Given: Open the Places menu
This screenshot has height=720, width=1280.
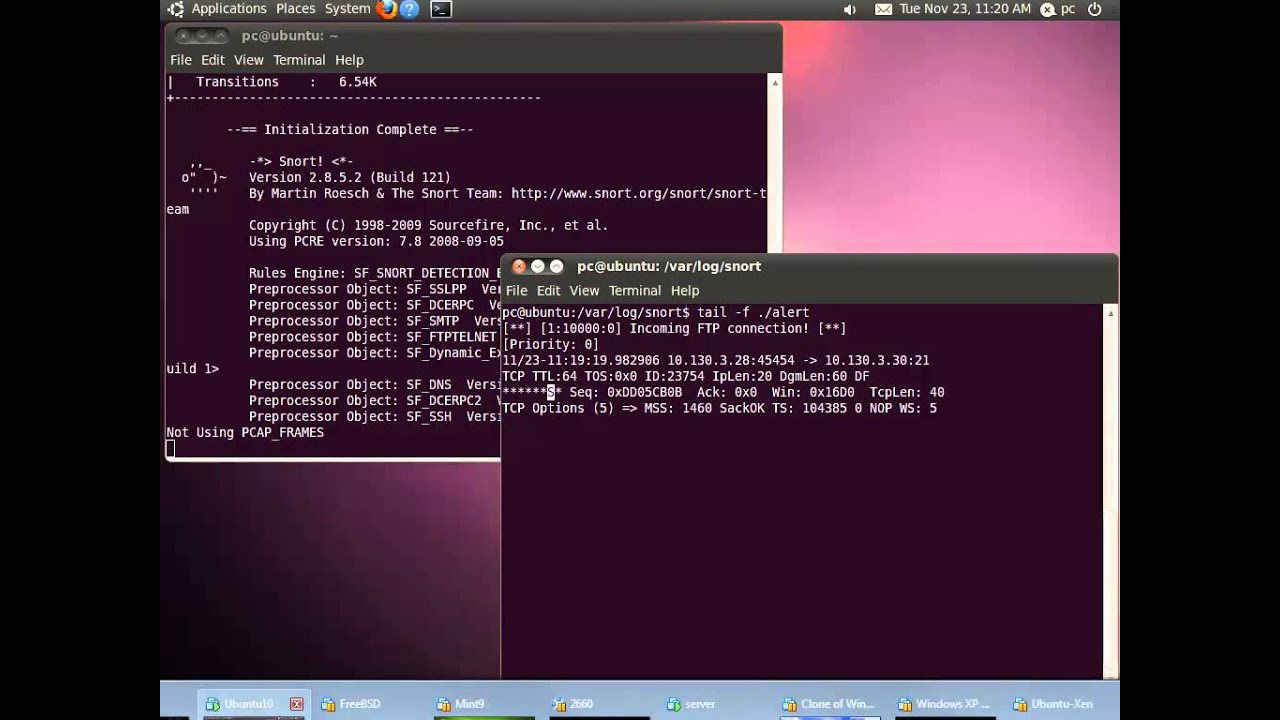Looking at the screenshot, I should pyautogui.click(x=295, y=9).
